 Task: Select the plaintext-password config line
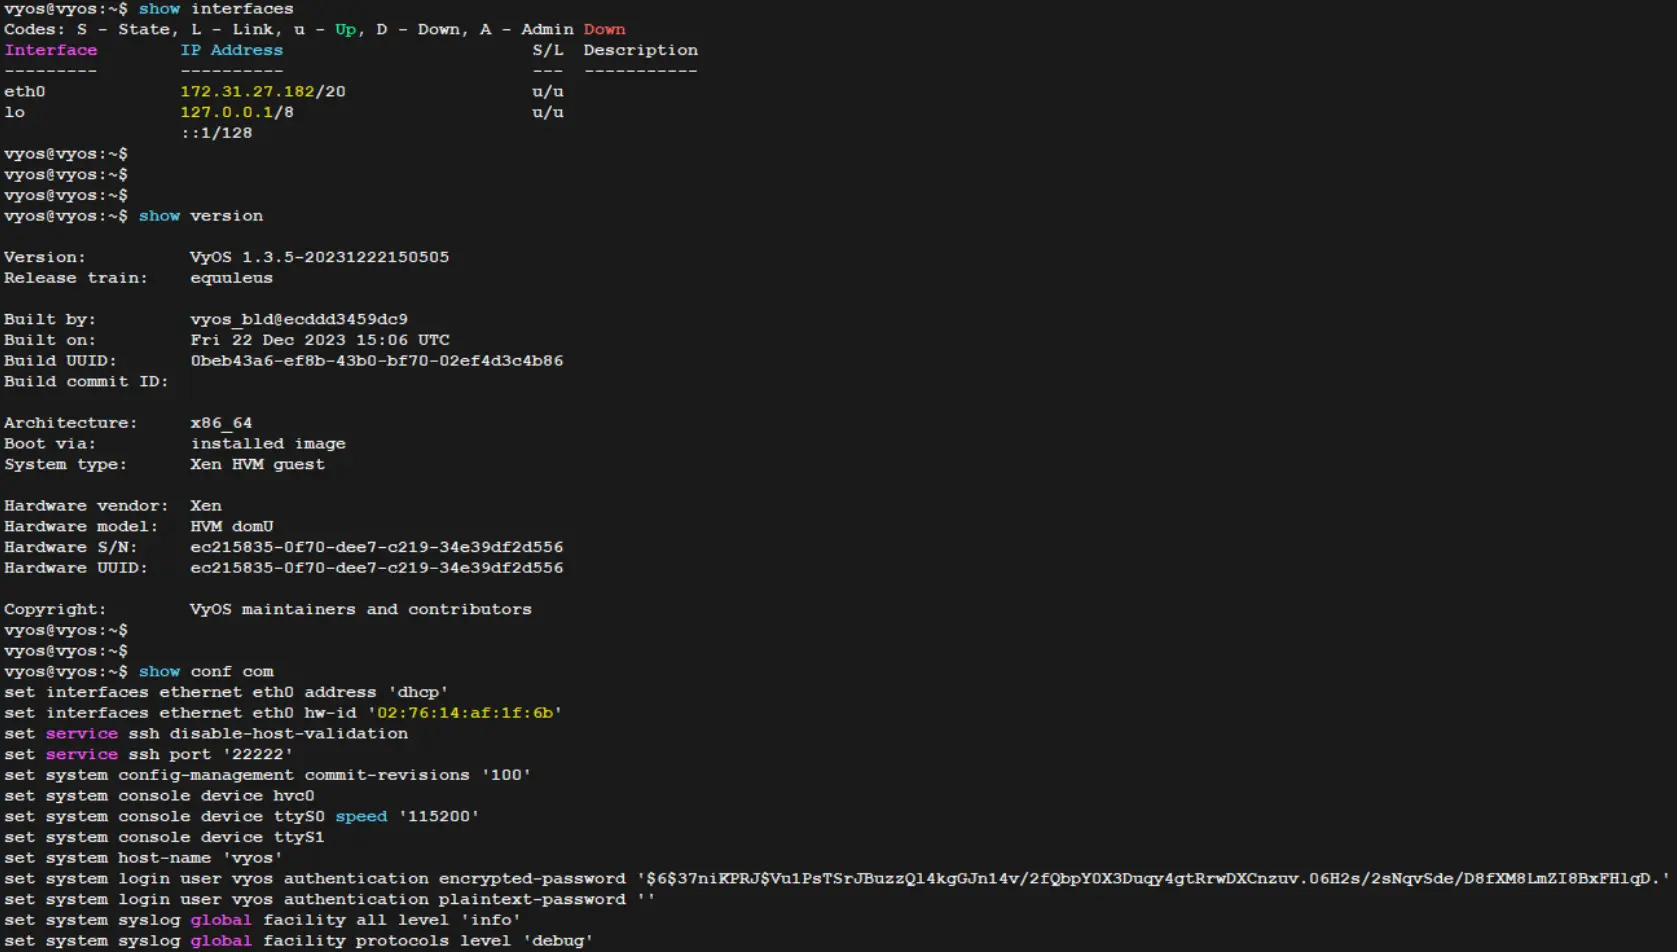coord(330,900)
